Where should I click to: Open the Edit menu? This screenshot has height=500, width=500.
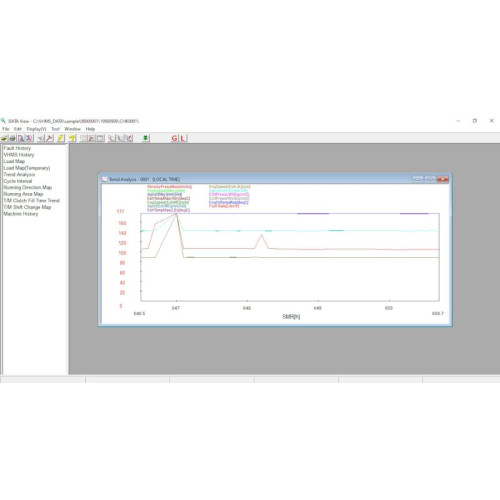(x=18, y=129)
